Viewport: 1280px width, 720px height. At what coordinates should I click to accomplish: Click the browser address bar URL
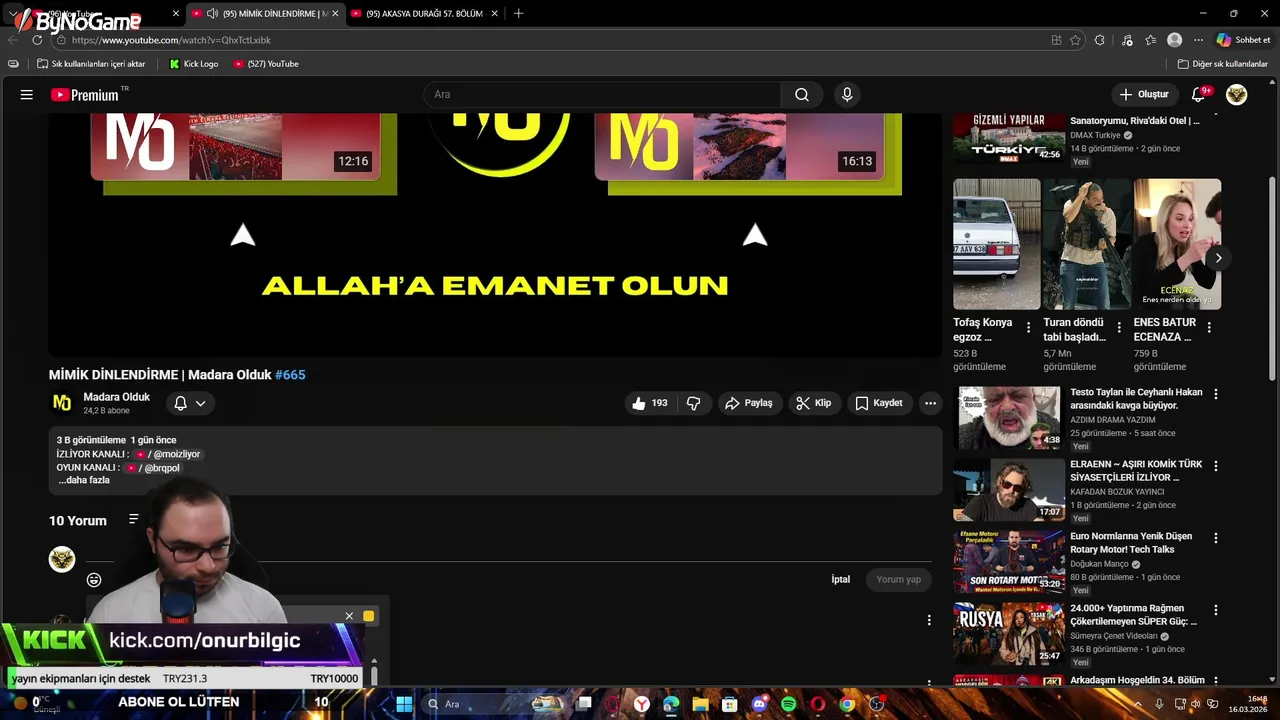[x=171, y=40]
